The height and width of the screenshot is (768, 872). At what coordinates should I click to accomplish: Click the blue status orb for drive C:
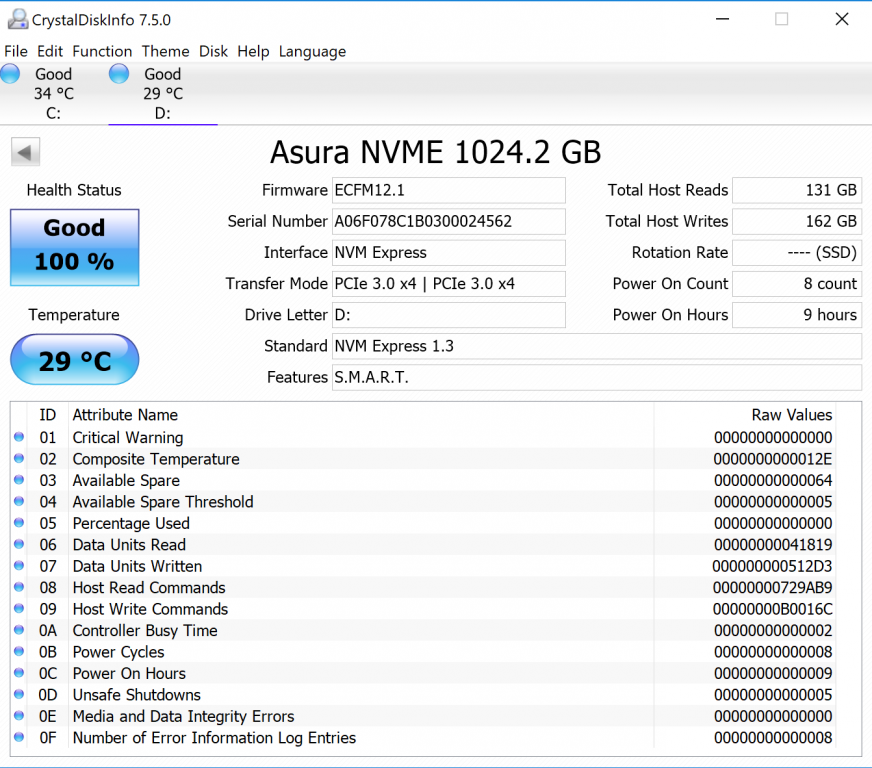(x=10, y=73)
